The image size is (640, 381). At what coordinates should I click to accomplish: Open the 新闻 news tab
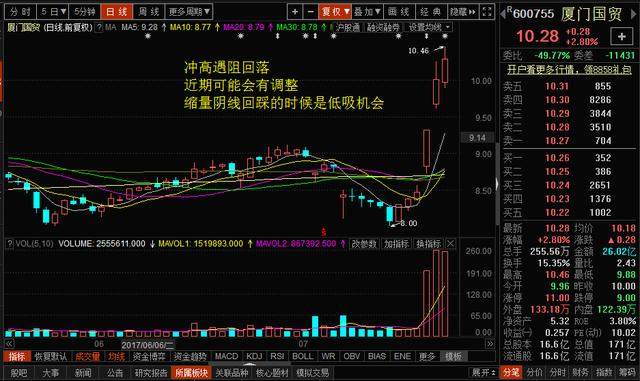tap(83, 373)
